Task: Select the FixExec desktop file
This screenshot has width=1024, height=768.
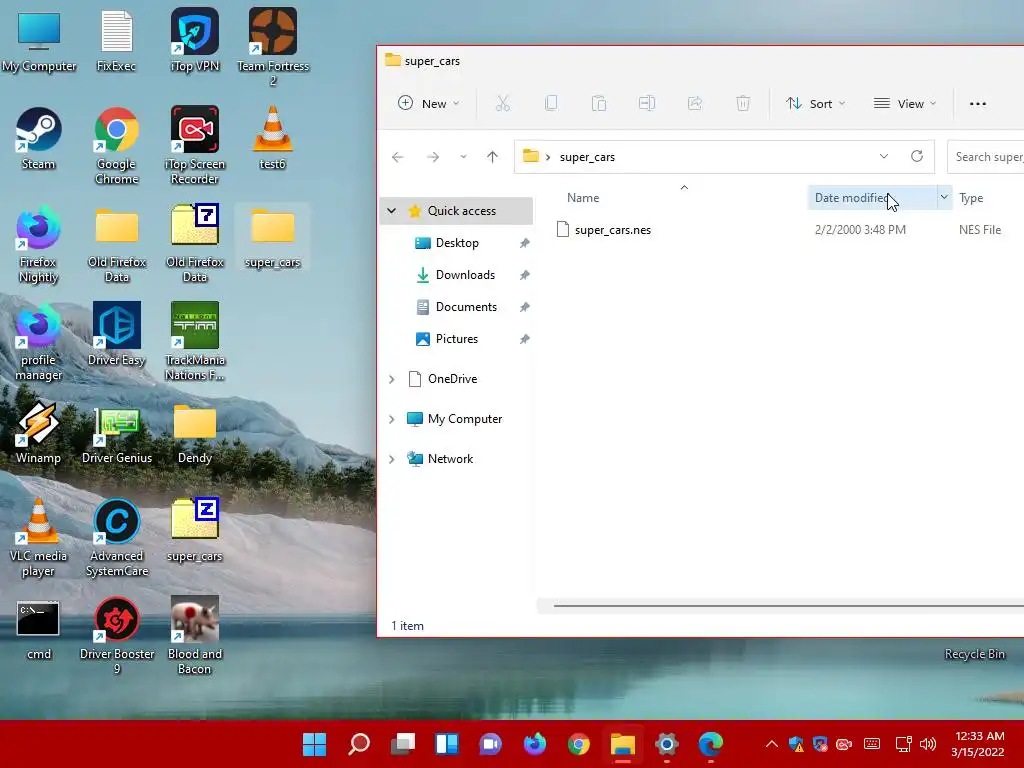Action: click(116, 40)
